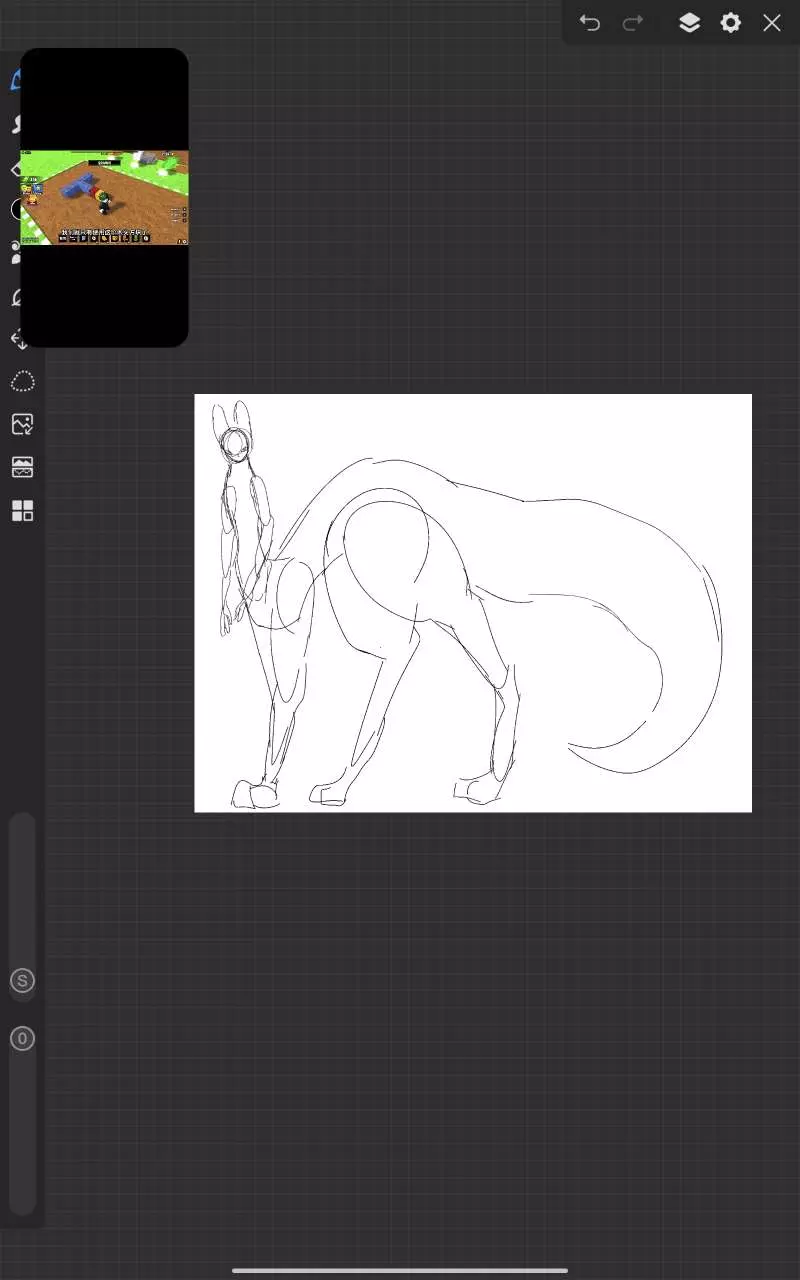Click the opacity O handle
800x1280 pixels.
pyautogui.click(x=22, y=1038)
